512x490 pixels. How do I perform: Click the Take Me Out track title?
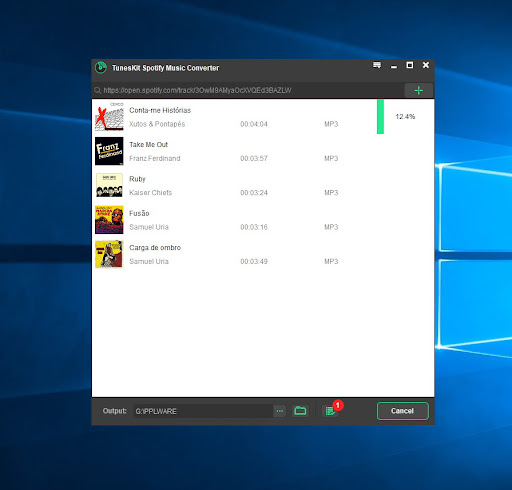(x=148, y=145)
